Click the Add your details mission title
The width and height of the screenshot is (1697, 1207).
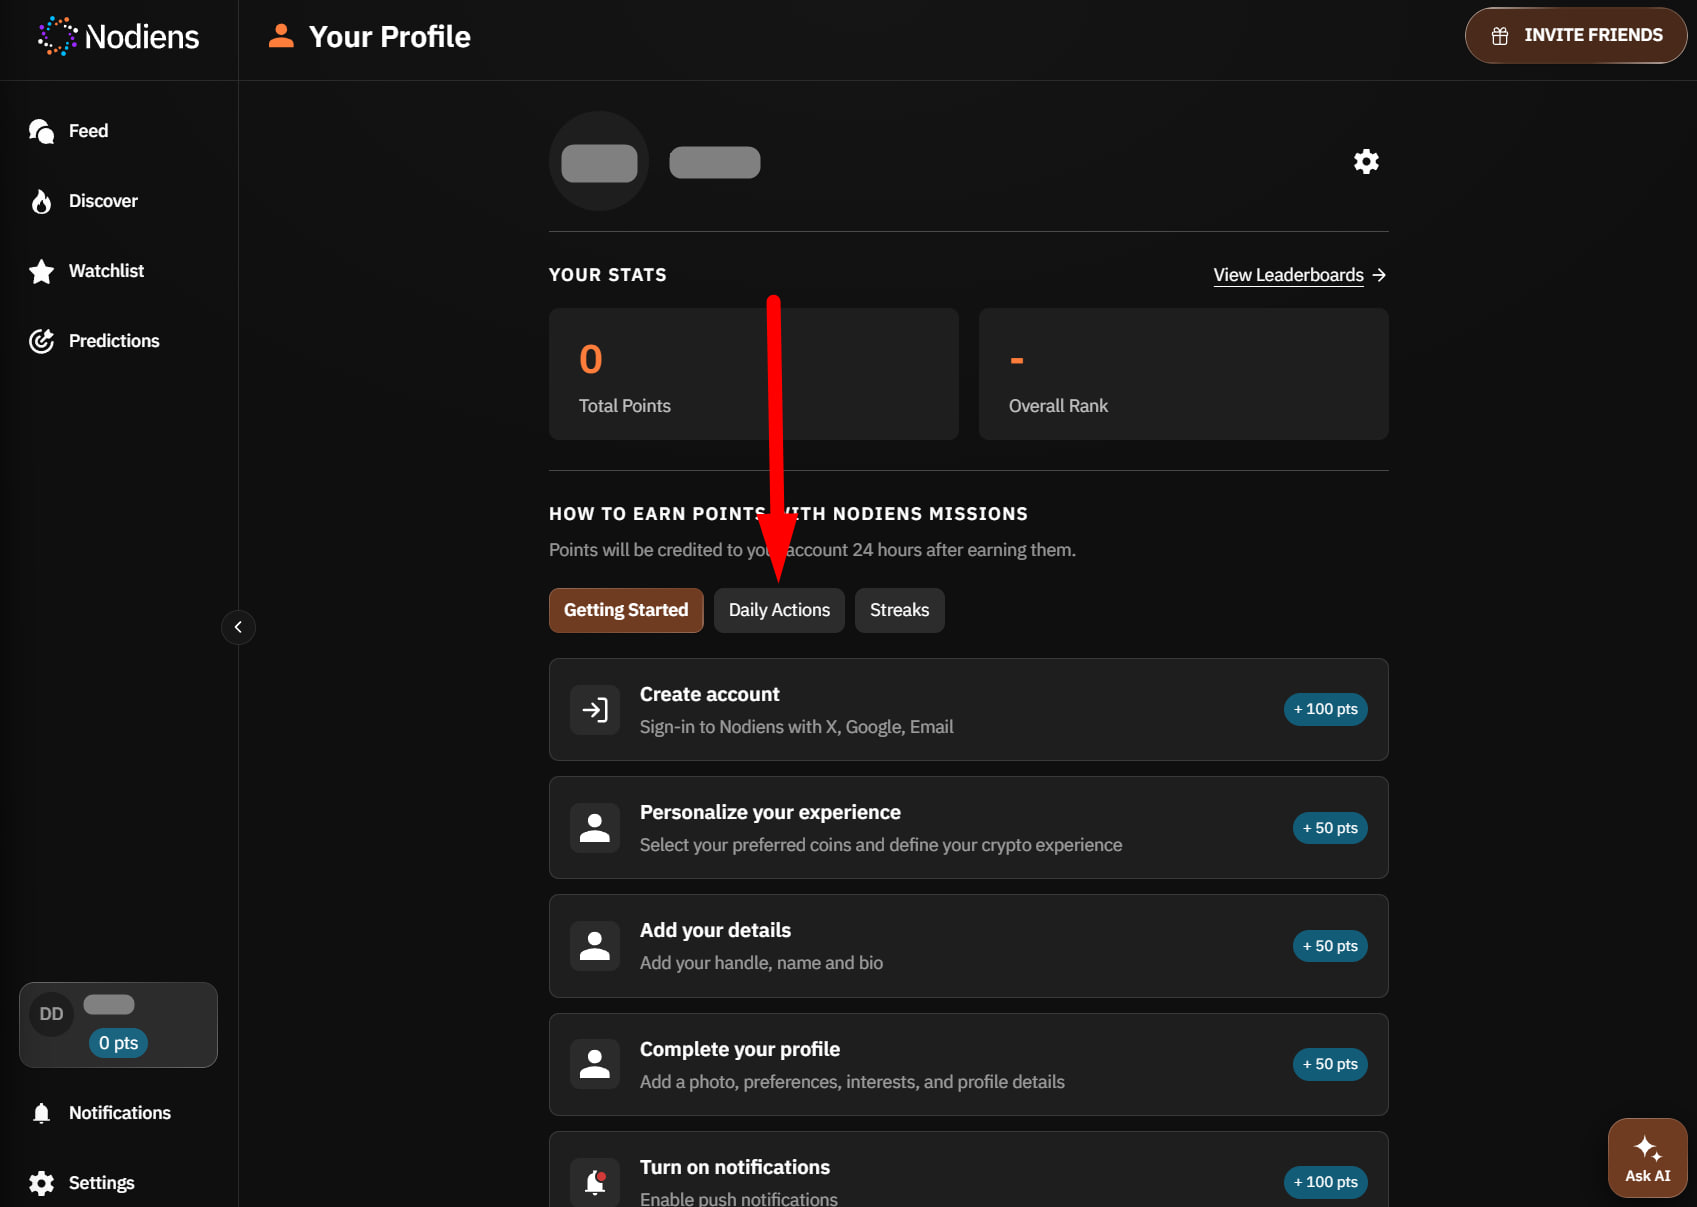coord(715,930)
